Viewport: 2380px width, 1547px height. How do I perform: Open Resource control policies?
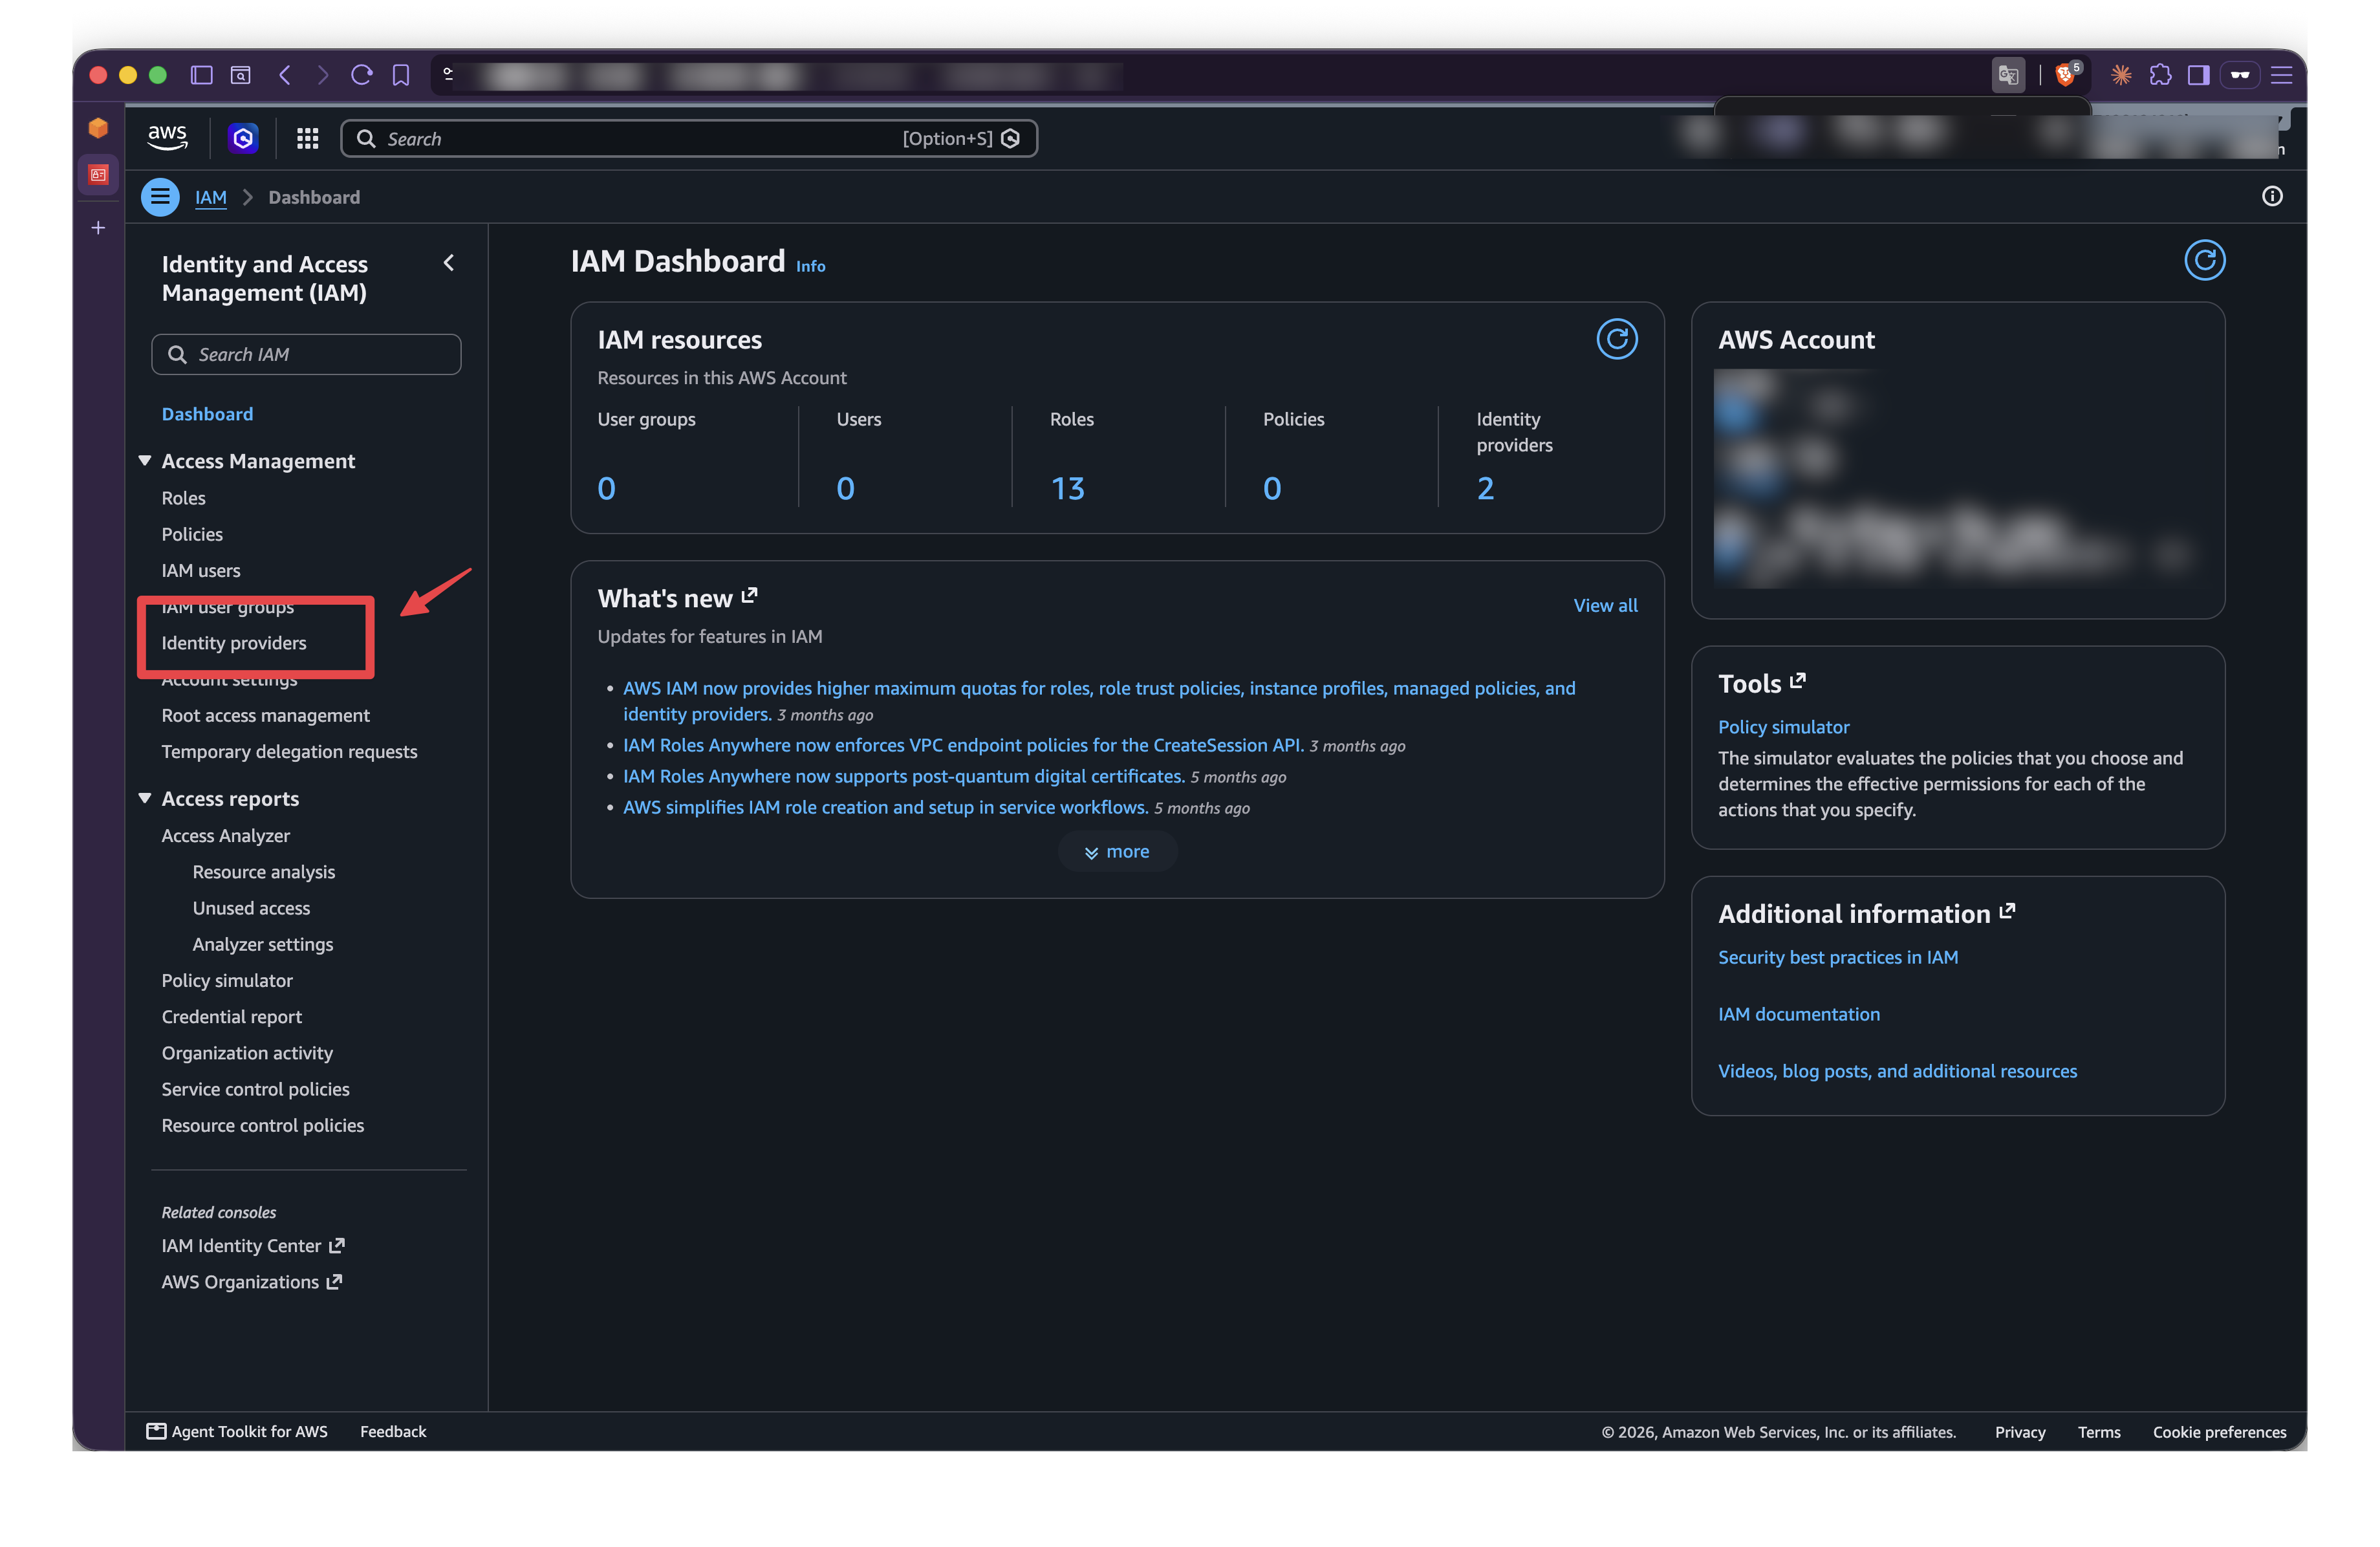(262, 1125)
